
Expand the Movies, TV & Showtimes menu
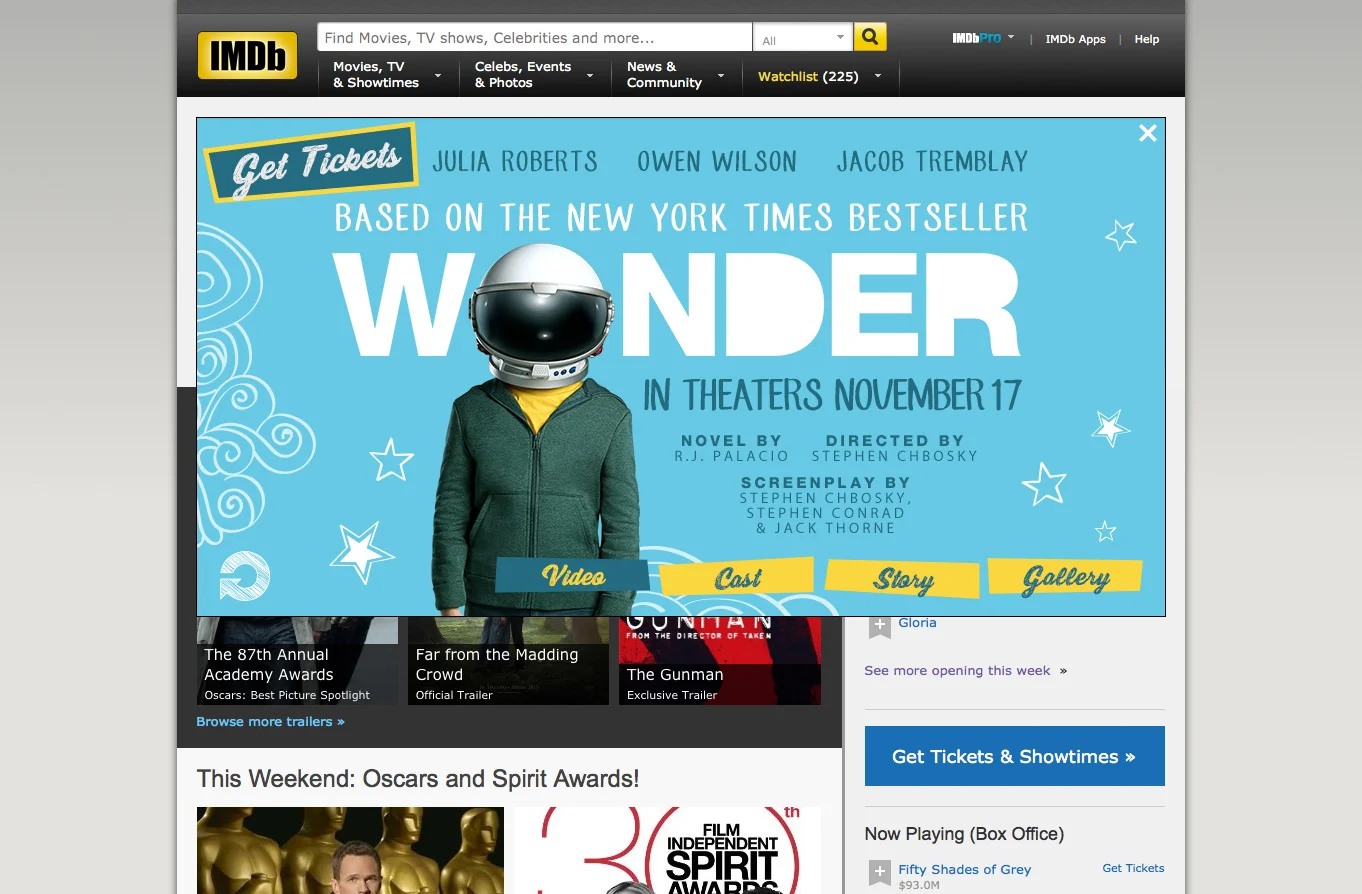(387, 75)
